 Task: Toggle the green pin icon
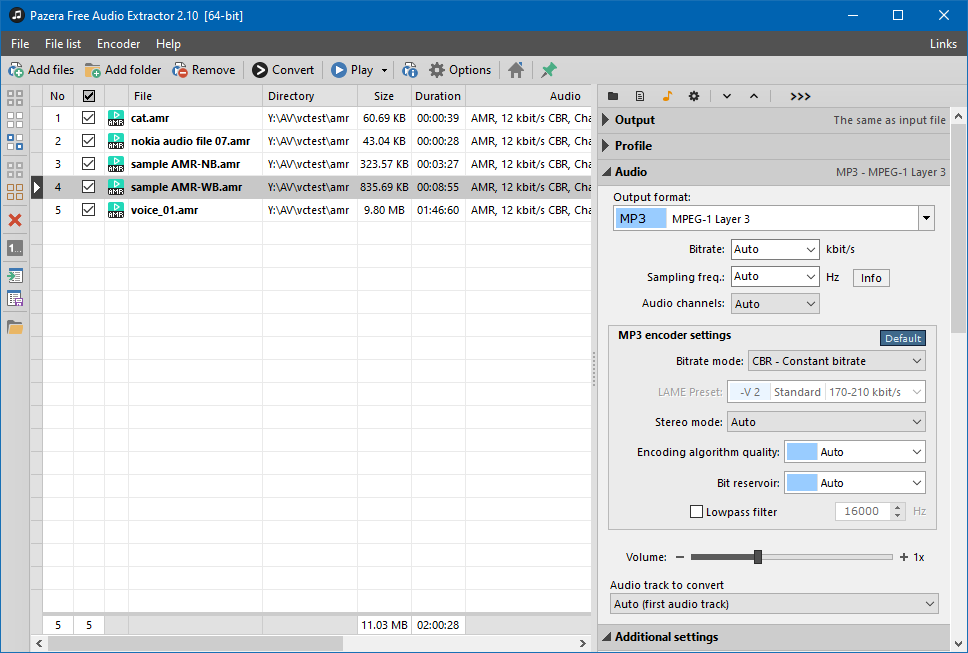(x=548, y=70)
